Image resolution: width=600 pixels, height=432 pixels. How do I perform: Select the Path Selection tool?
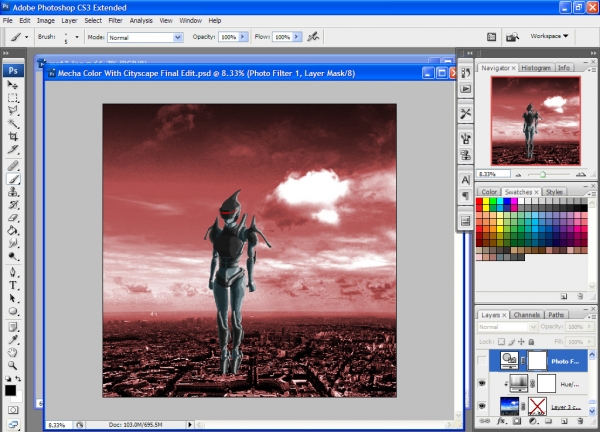pos(13,298)
